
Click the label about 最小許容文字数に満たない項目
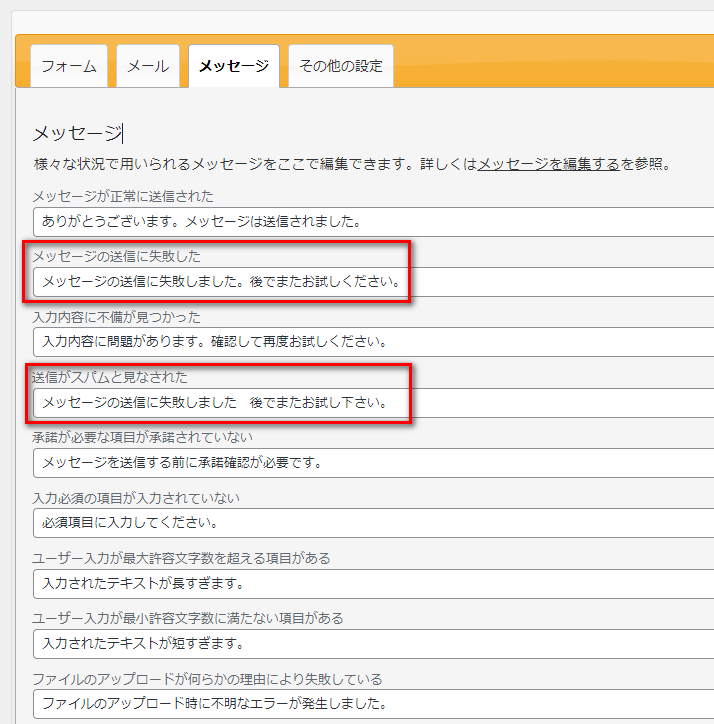188,618
